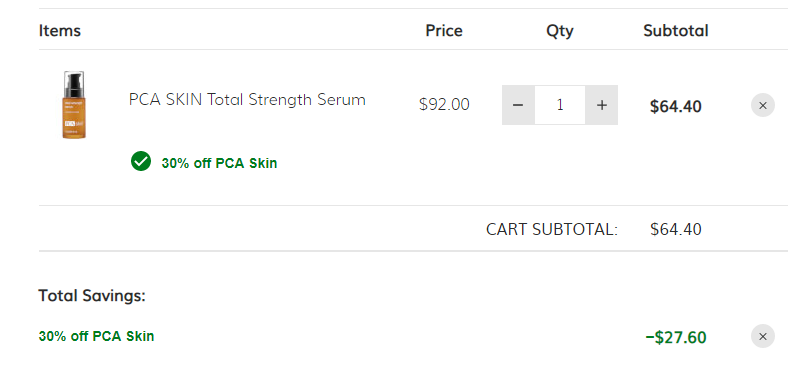
Task: Click the Items column header
Action: pyautogui.click(x=60, y=31)
